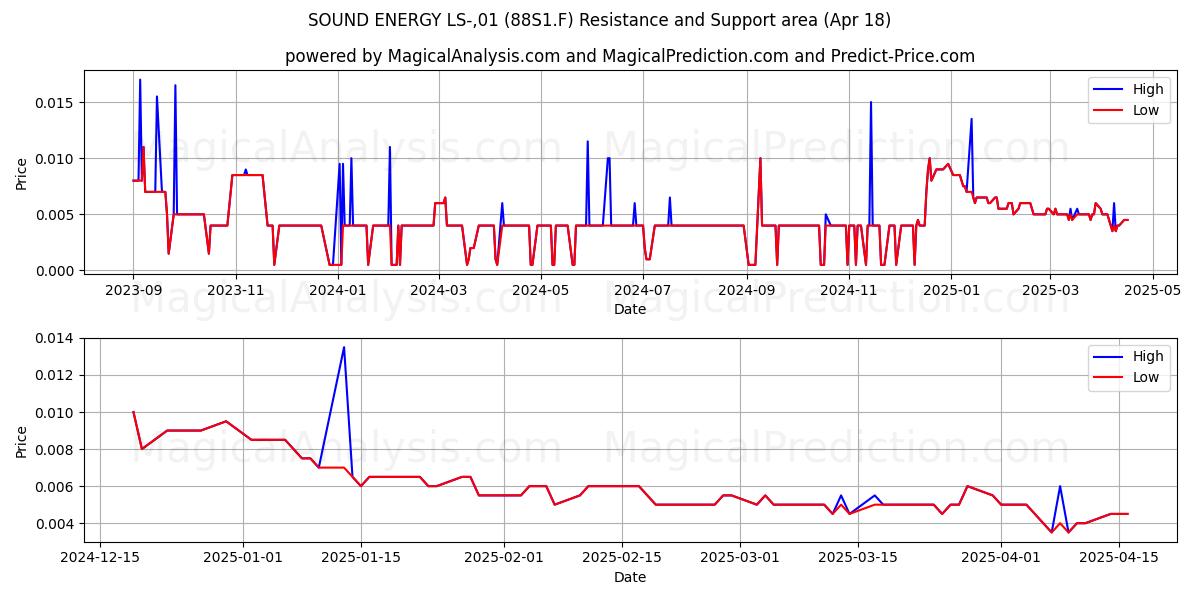1200x600 pixels.
Task: Click the '2025-05' x-axis label
Action: coord(1153,291)
